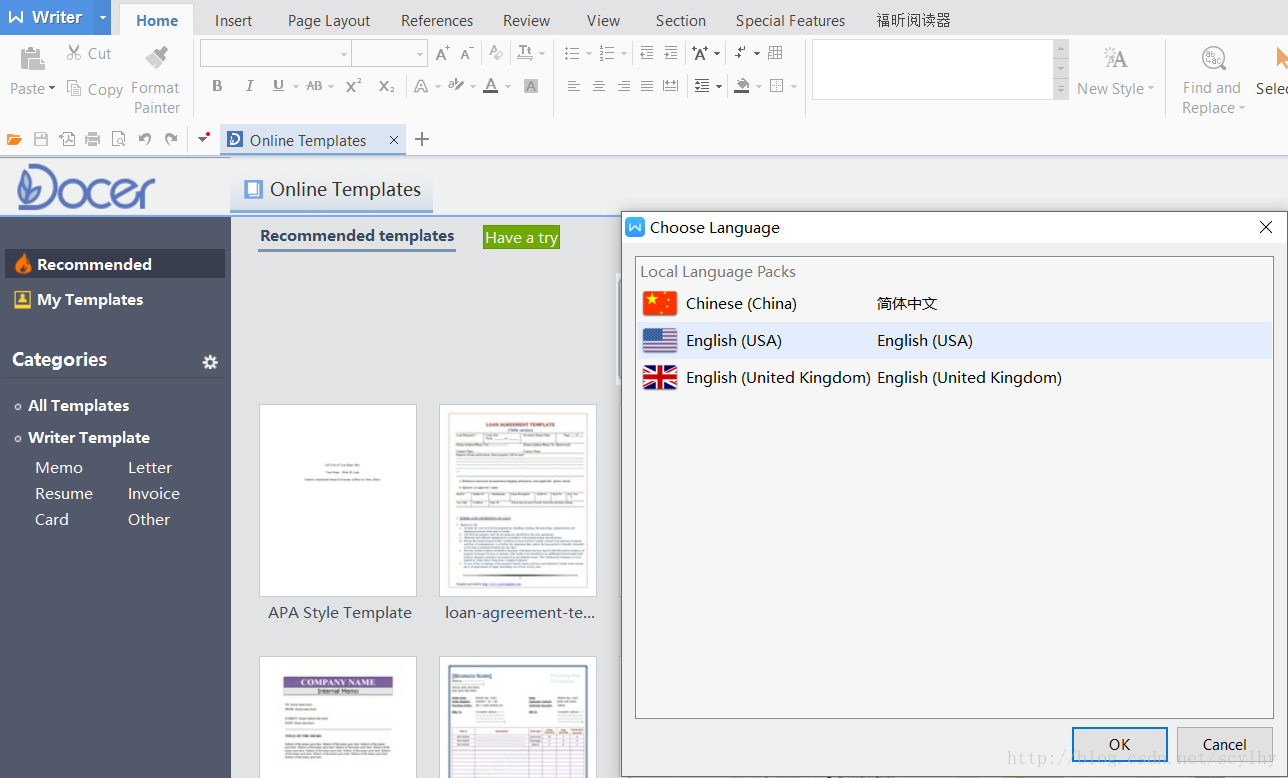Click the open folder icon in quick toolbar

tap(14, 139)
